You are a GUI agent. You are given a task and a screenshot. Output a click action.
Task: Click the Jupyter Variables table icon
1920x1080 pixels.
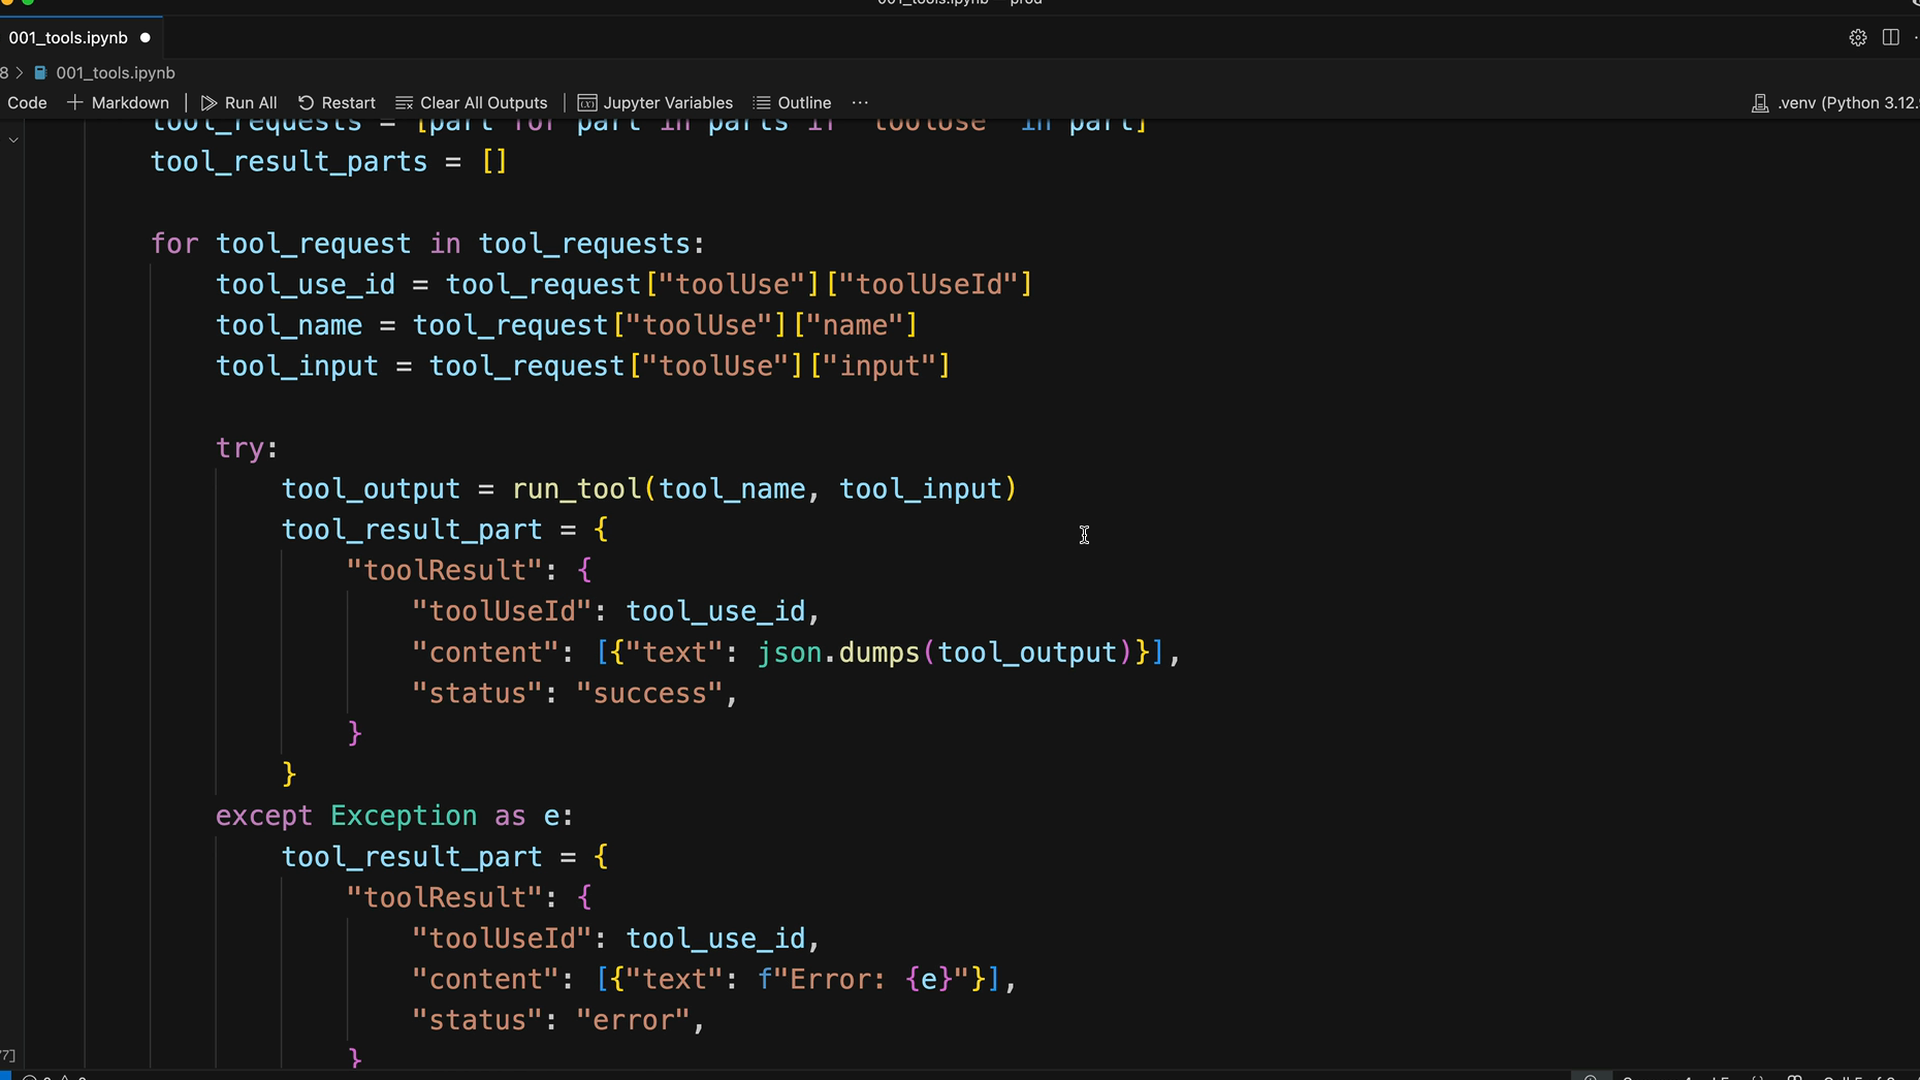click(587, 103)
